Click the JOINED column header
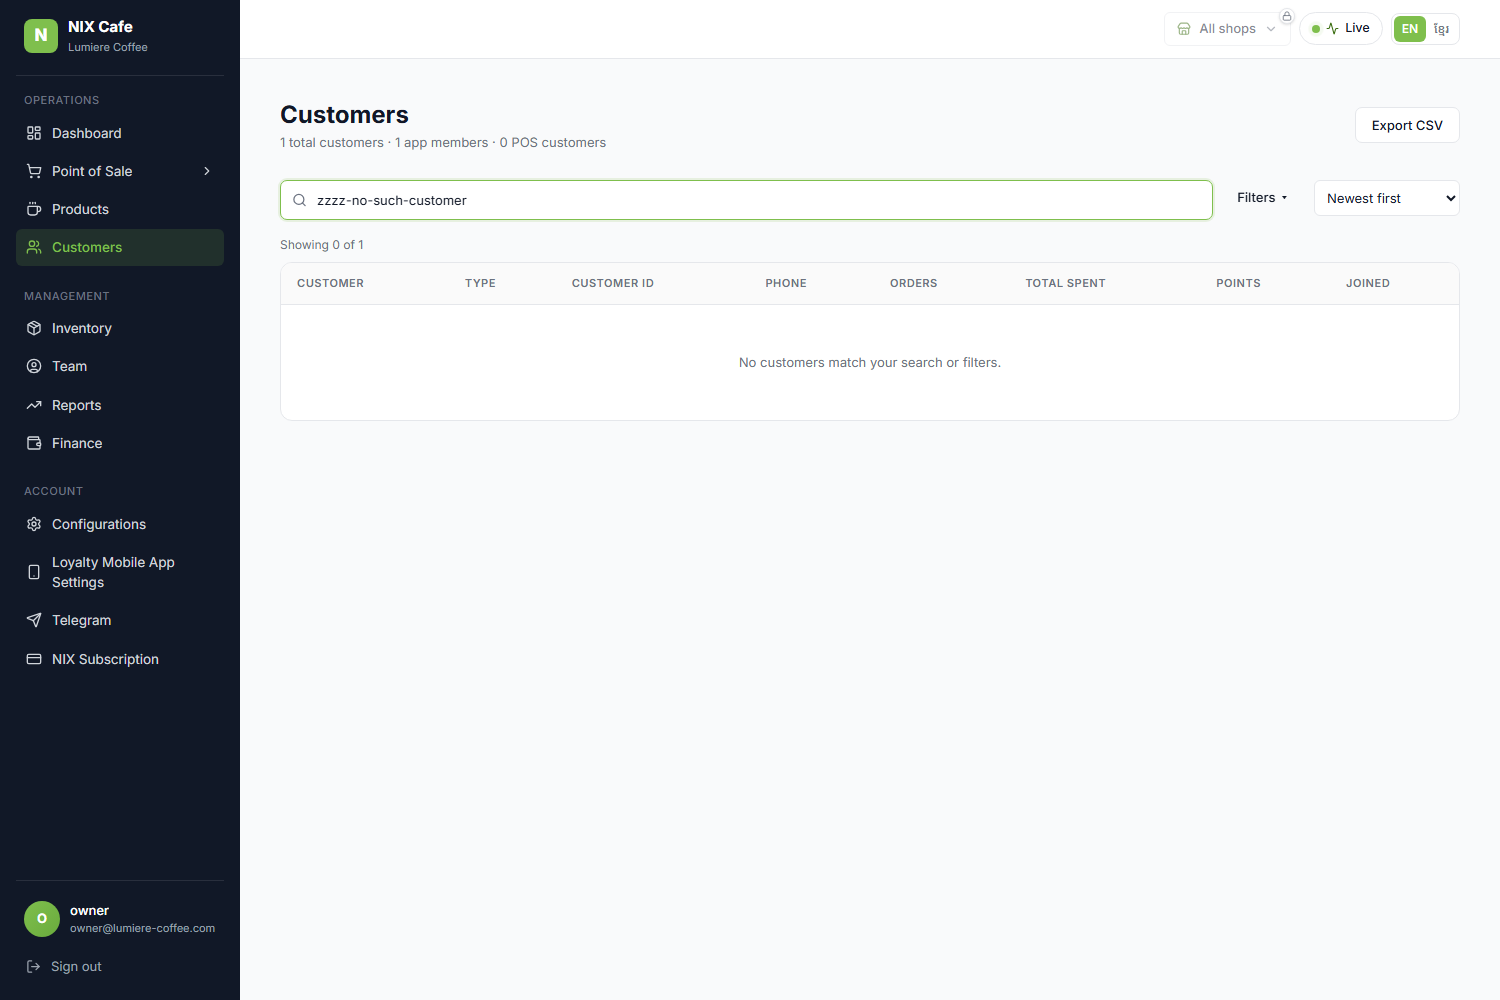The height and width of the screenshot is (1000, 1500). (x=1367, y=284)
